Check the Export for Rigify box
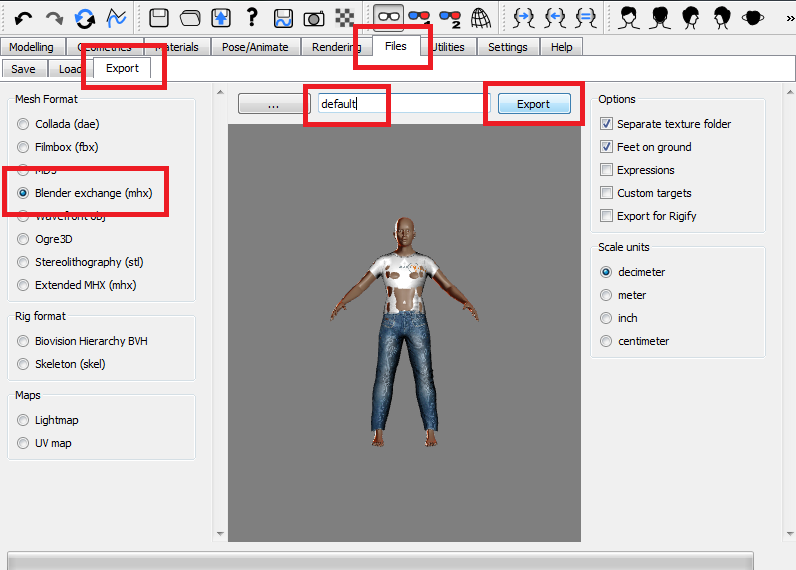Viewport: 796px width, 570px height. coord(607,216)
